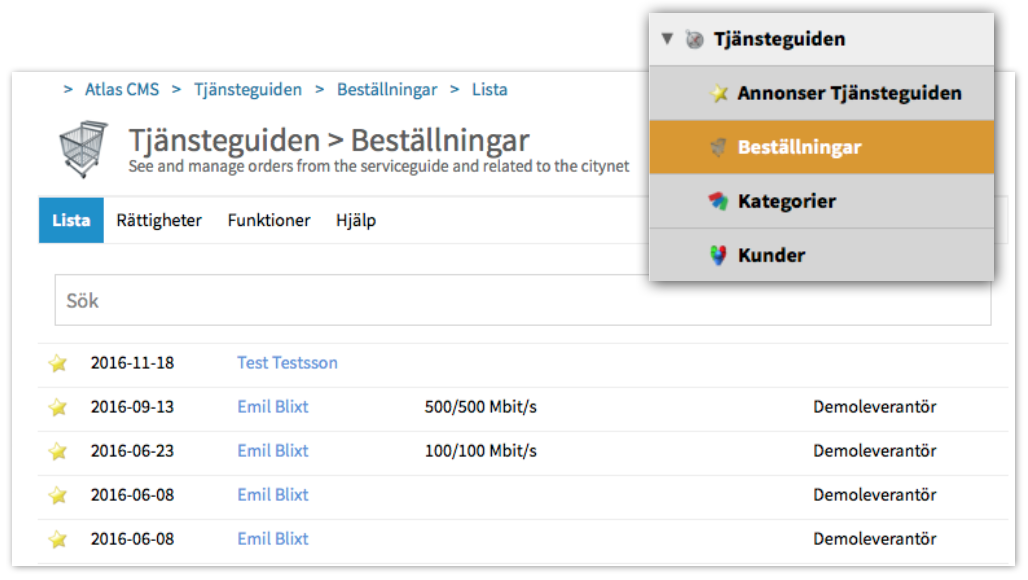Screen dimensions: 1028x580
Task: Switch to the Rättigheter tab
Action: tap(159, 220)
